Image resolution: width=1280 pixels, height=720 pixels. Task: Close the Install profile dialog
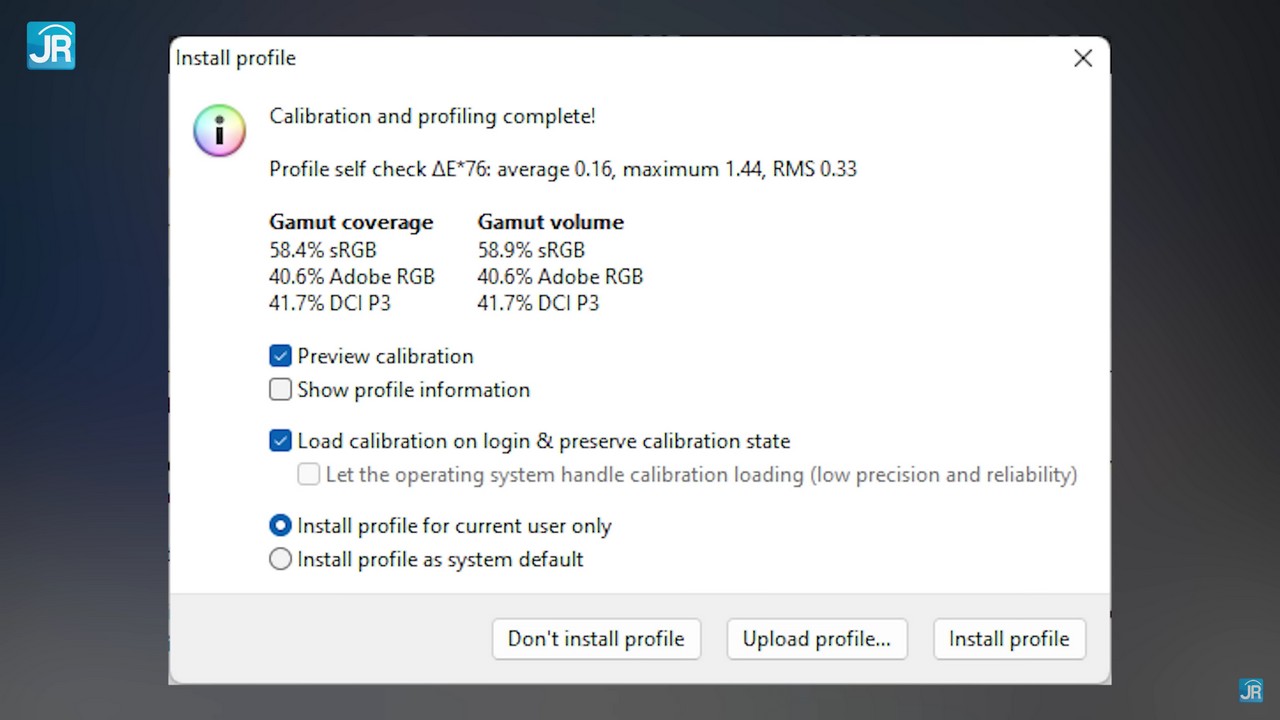(1082, 59)
